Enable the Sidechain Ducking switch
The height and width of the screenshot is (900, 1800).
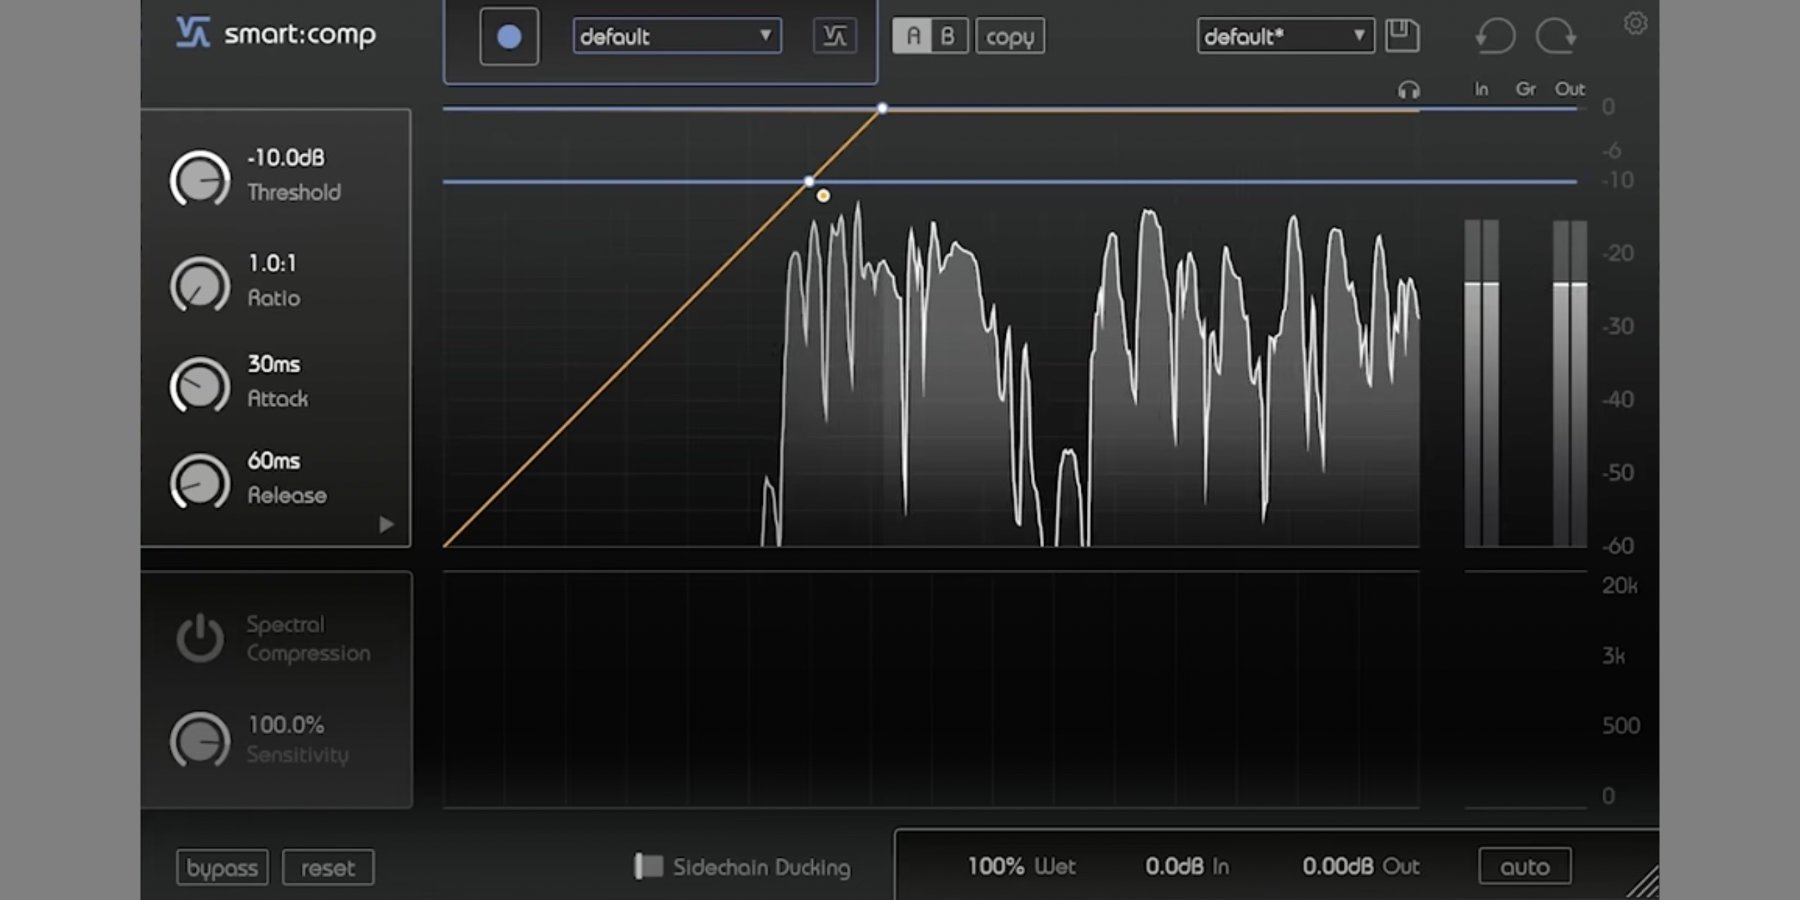[648, 866]
